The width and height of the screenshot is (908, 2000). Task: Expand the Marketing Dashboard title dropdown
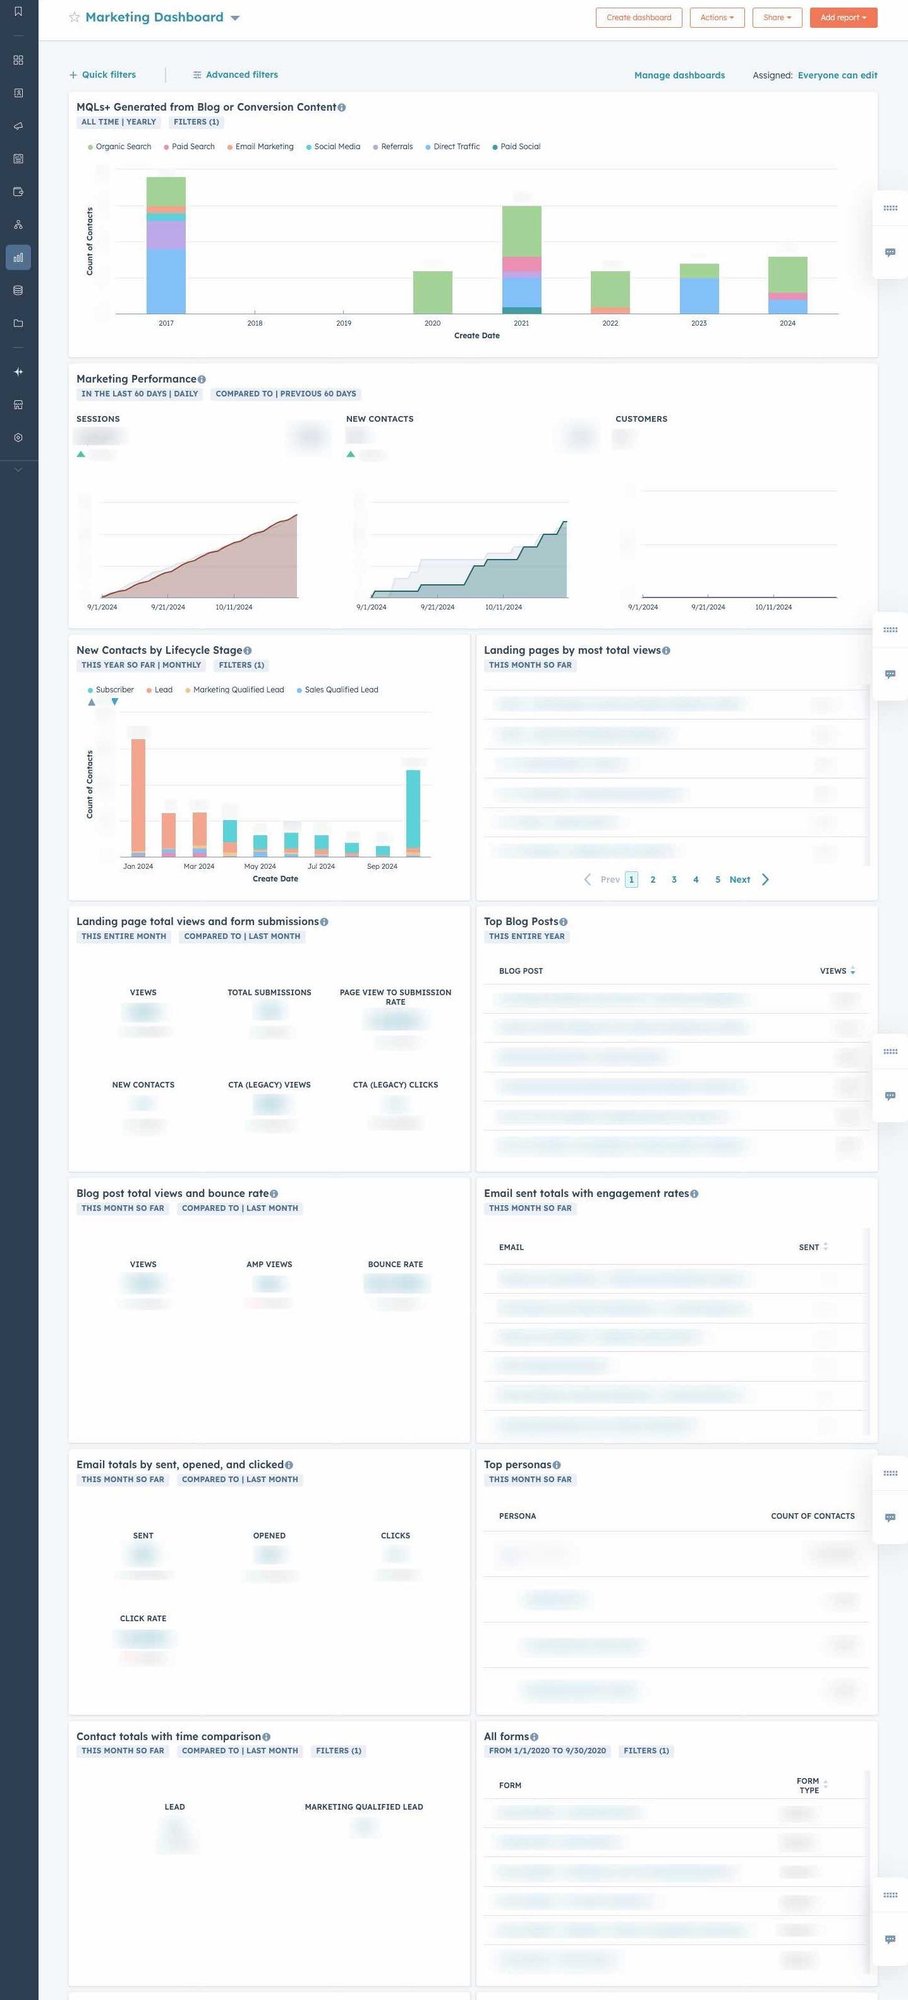coord(235,19)
